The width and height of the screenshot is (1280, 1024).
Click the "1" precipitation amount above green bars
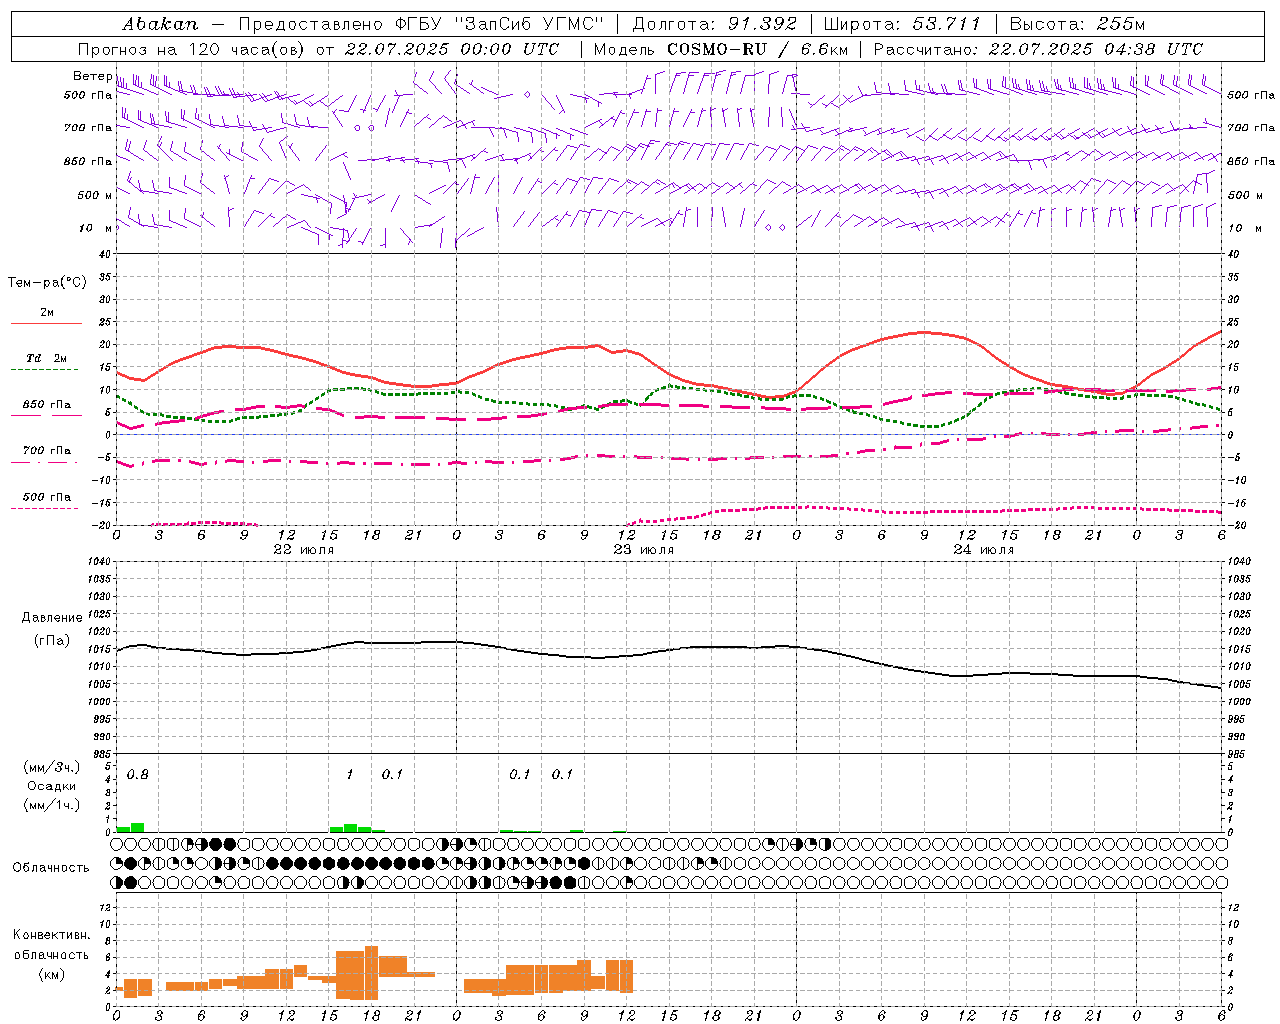[350, 775]
